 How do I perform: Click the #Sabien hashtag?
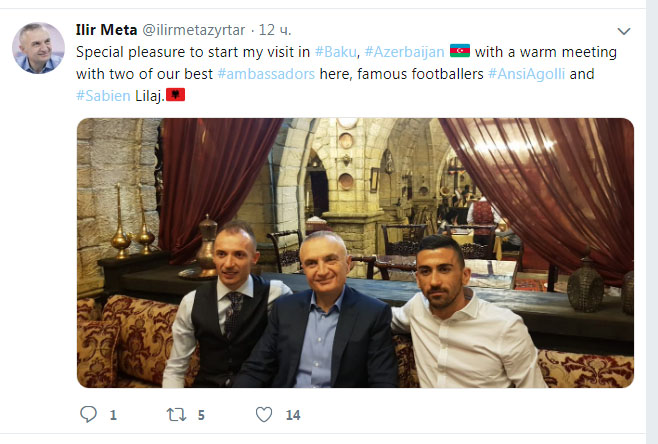point(103,96)
